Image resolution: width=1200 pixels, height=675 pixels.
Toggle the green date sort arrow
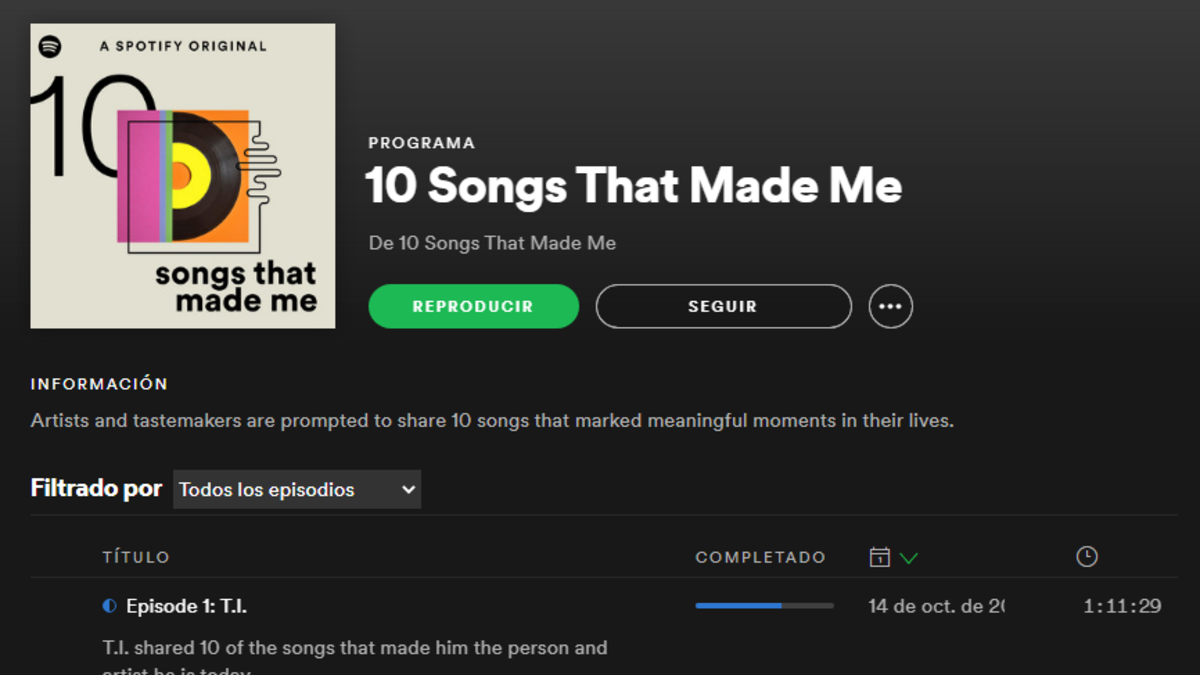(x=908, y=557)
